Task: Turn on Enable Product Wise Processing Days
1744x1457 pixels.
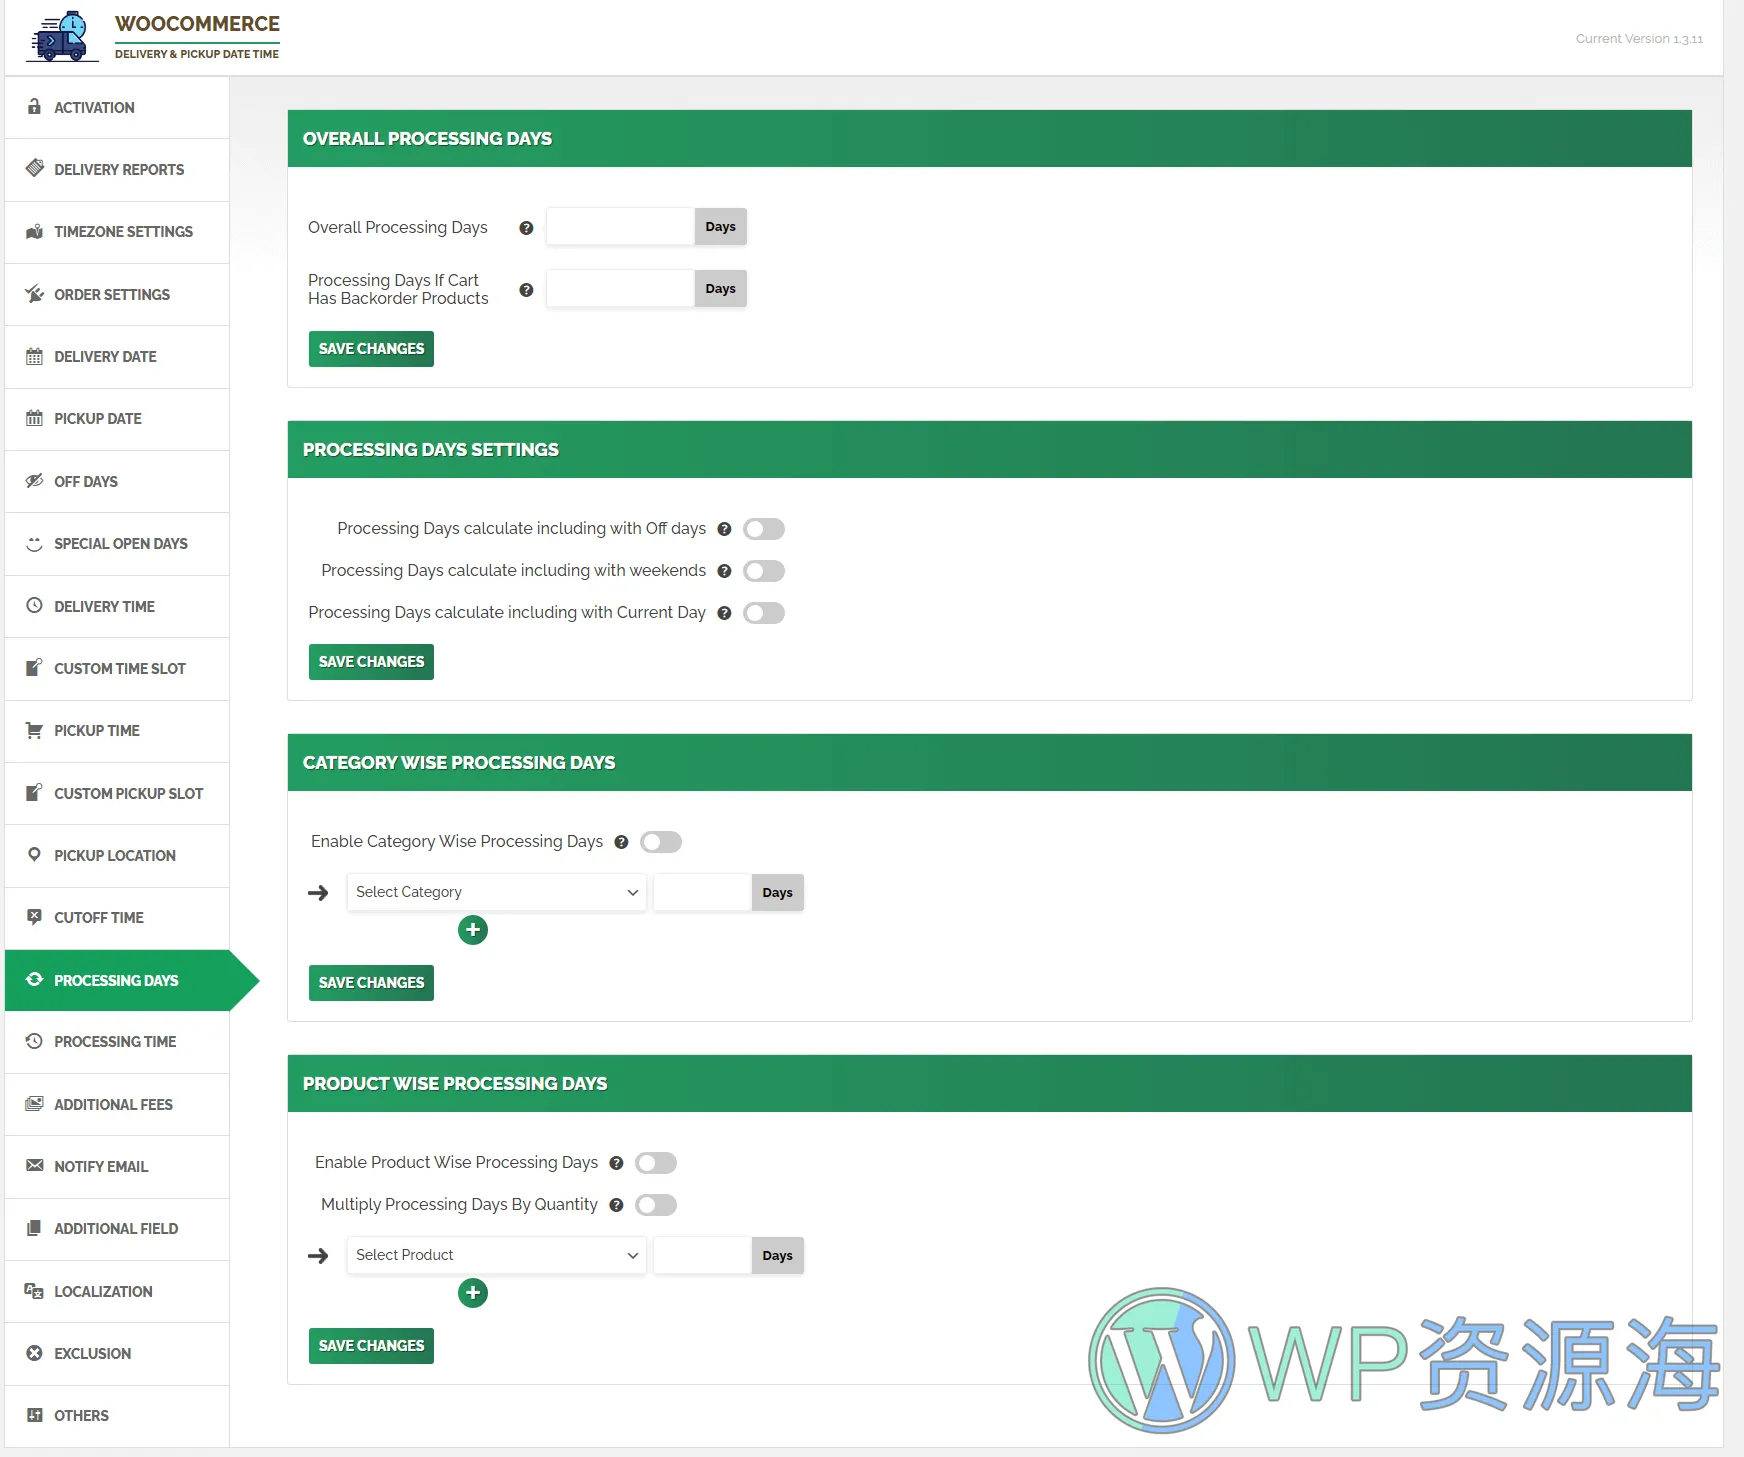Action: pyautogui.click(x=656, y=1163)
